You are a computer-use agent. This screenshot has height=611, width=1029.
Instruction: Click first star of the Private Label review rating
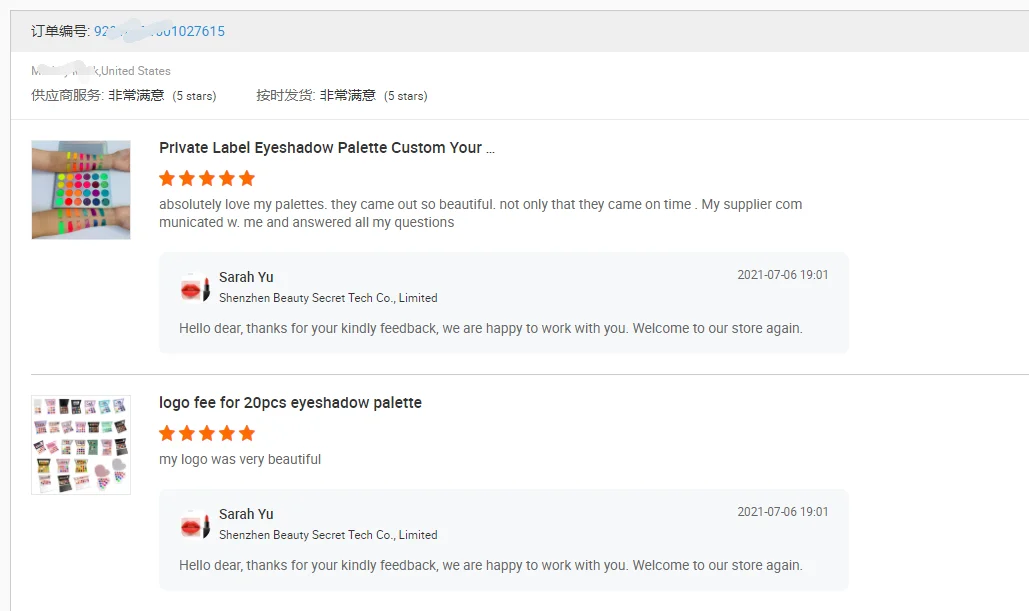[167, 179]
